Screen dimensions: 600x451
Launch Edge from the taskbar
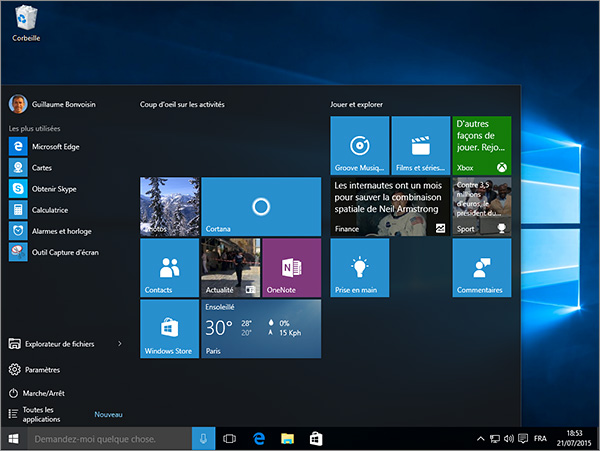point(259,439)
